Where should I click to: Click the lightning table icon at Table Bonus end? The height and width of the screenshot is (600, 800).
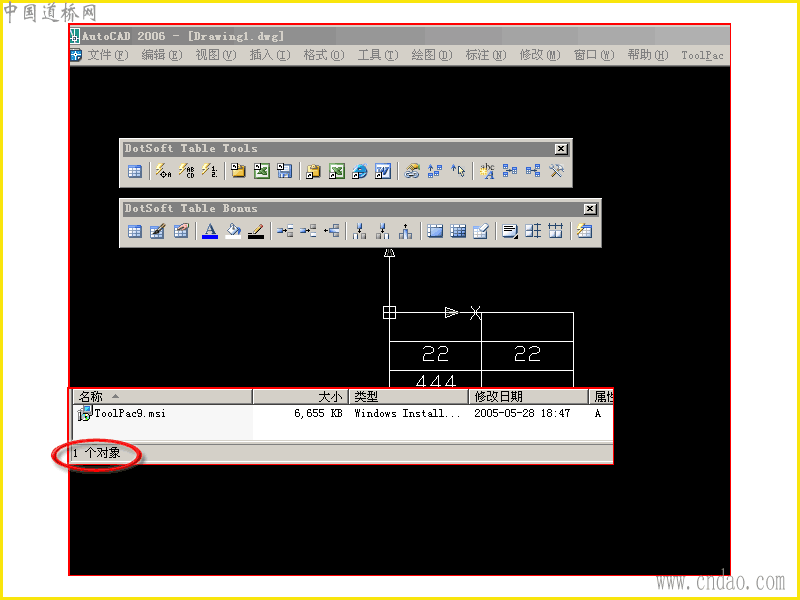click(x=584, y=231)
